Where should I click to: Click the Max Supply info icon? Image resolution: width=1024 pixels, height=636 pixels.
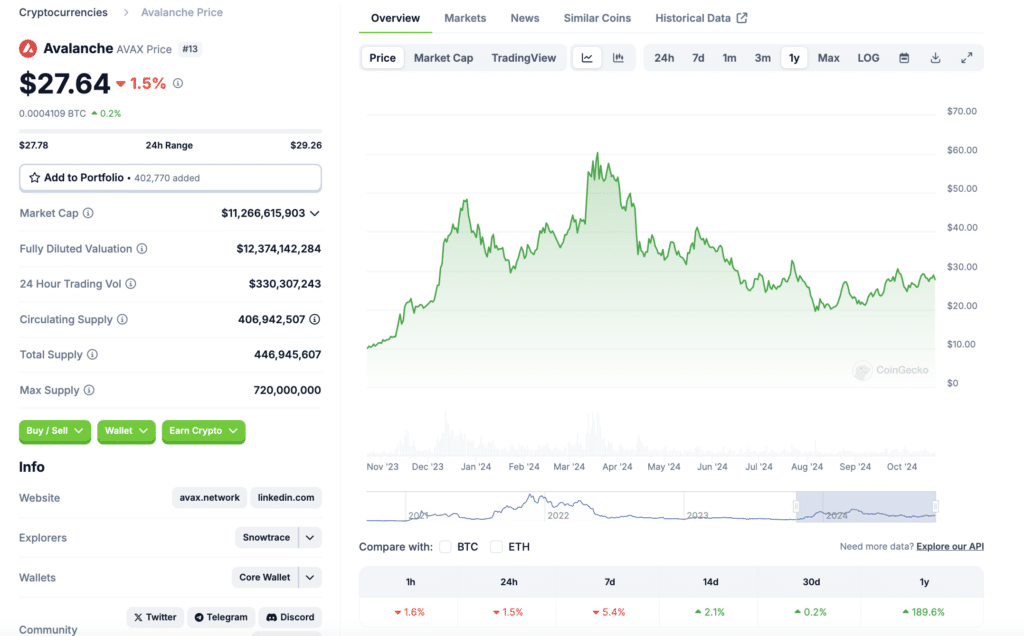[x=89, y=390]
